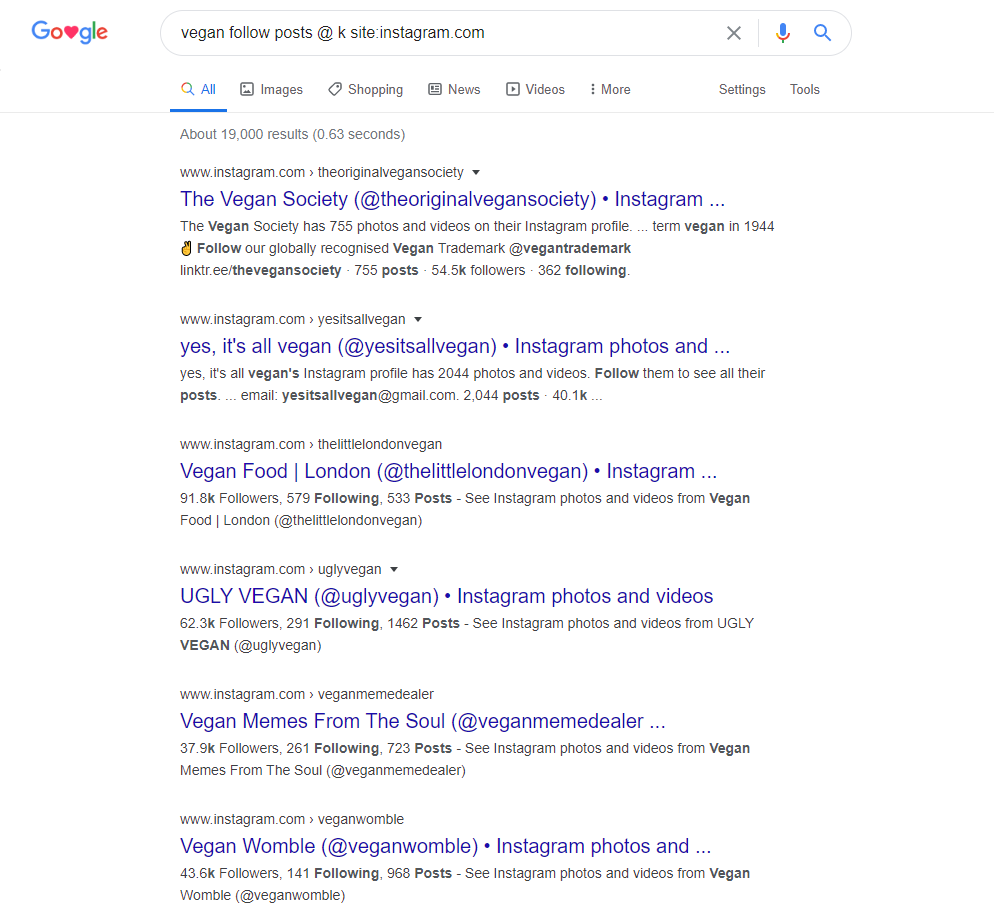Expand dropdown arrow next to uglyvegan URL
The height and width of the screenshot is (919, 994).
[x=394, y=569]
